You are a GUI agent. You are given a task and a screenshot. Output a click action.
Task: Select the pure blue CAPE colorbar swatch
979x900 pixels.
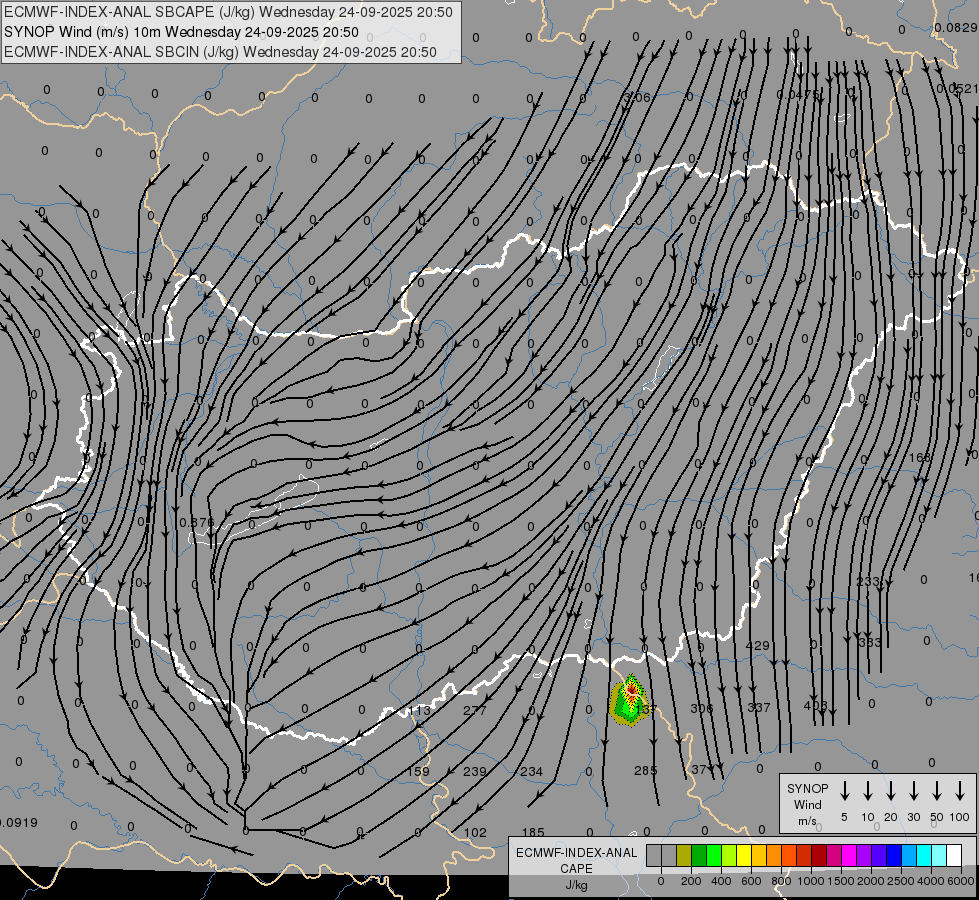(x=893, y=855)
